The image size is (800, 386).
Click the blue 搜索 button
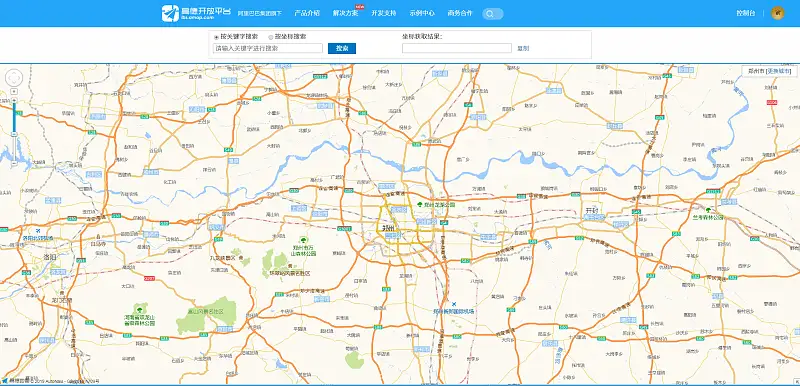(x=342, y=48)
